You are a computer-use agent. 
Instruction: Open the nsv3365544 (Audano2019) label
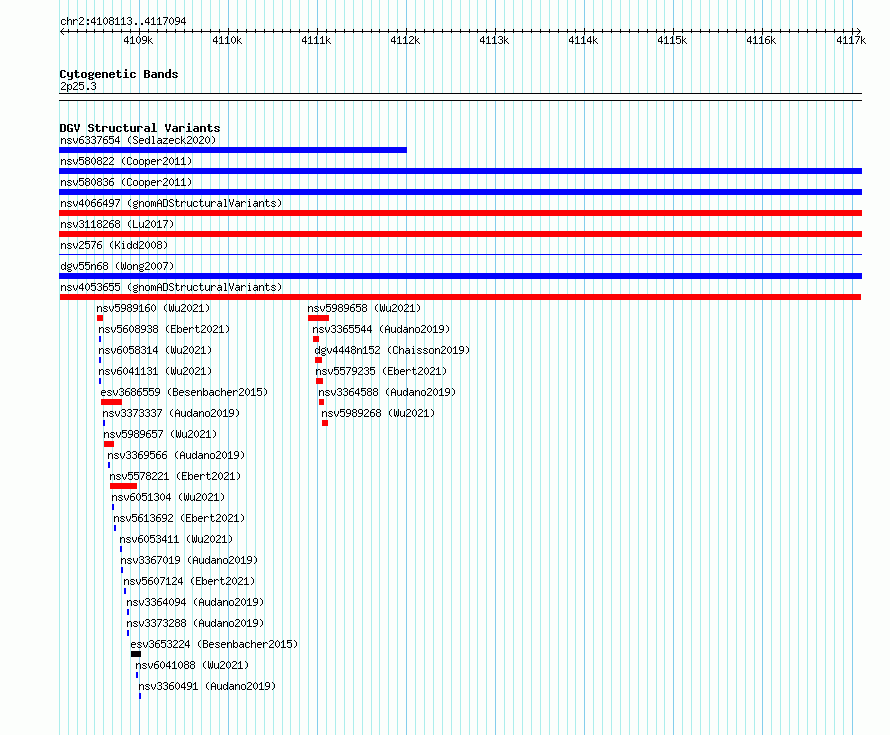click(381, 329)
